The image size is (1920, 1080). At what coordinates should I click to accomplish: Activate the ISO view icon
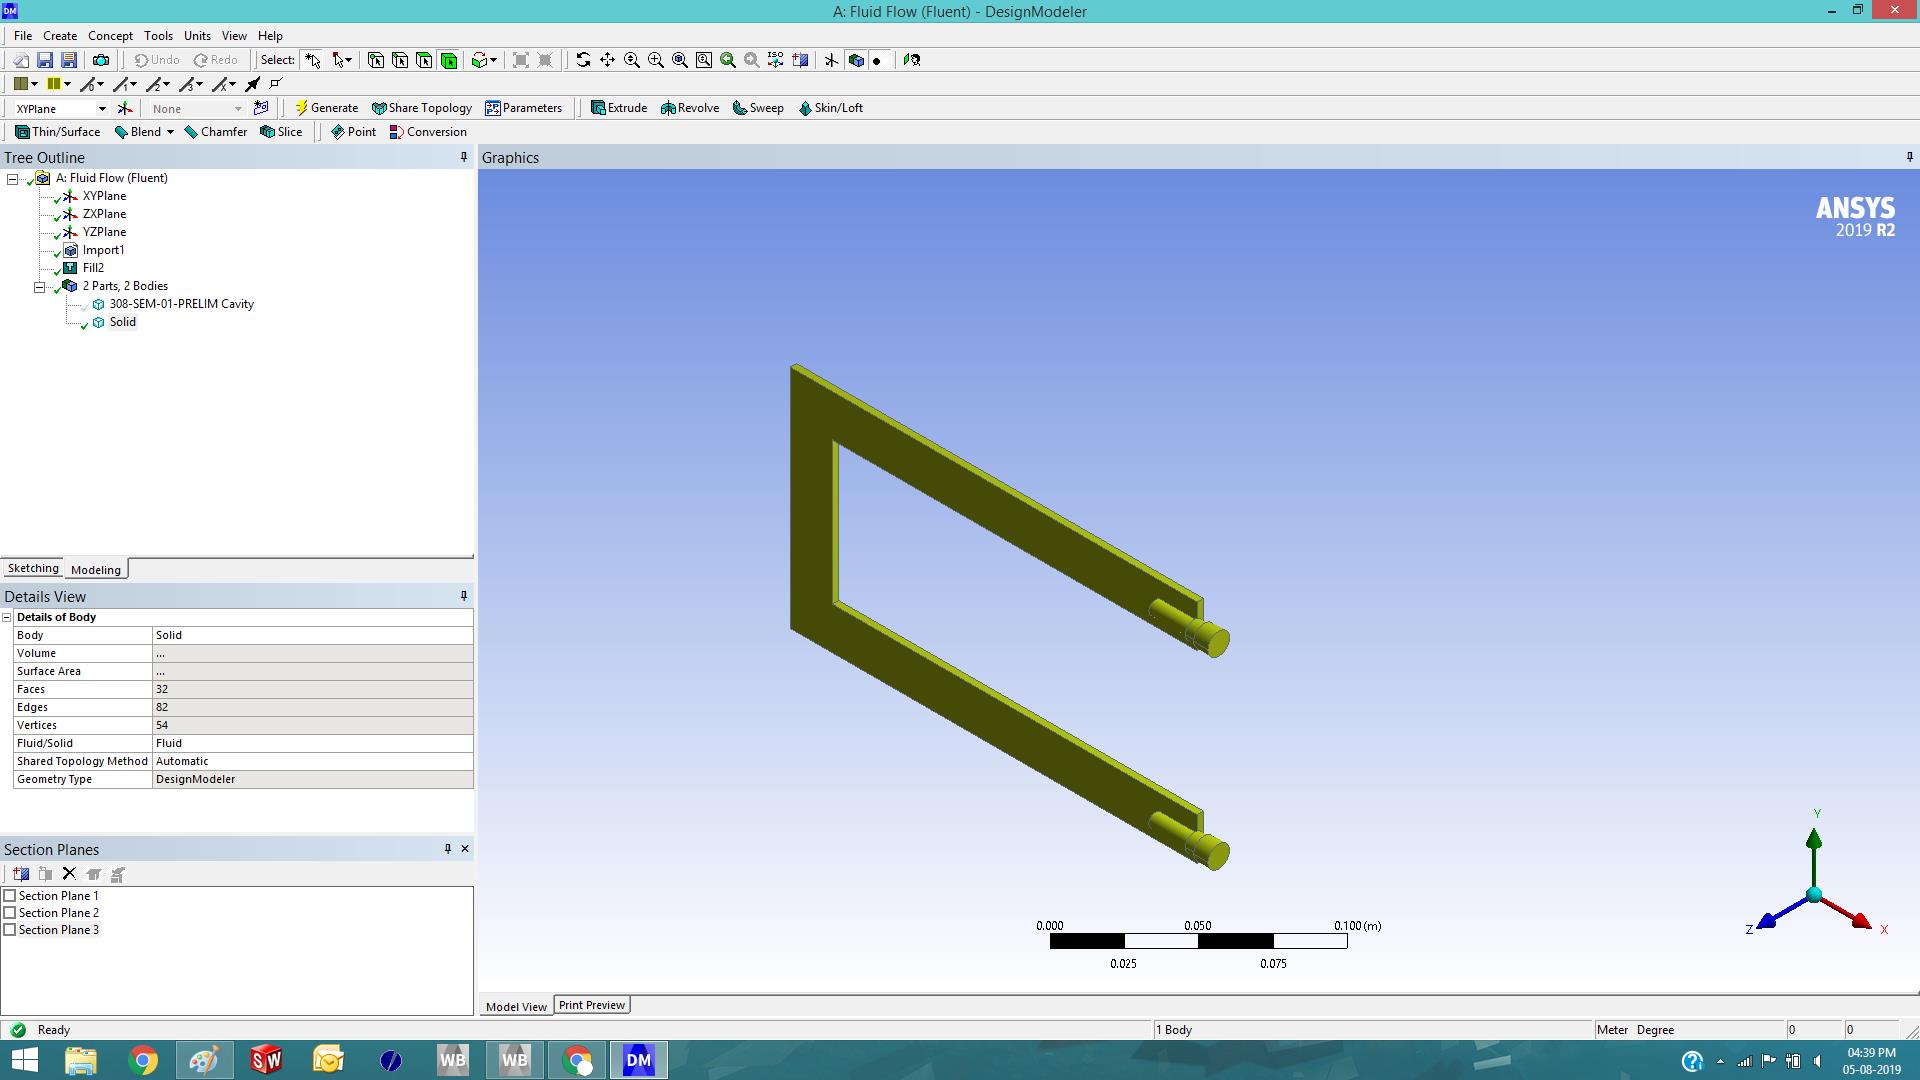[x=776, y=60]
